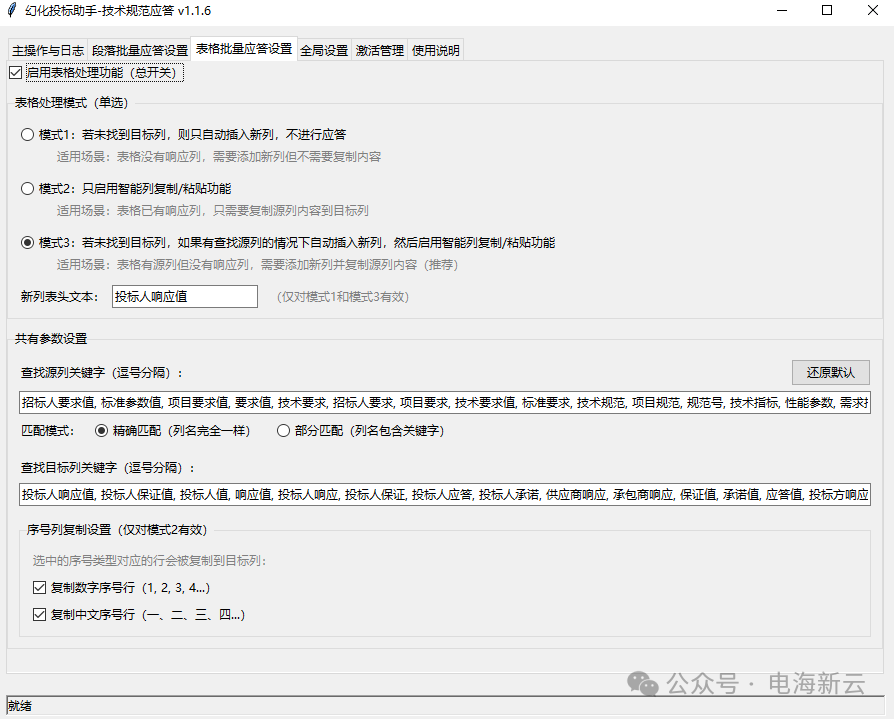The height and width of the screenshot is (719, 894).
Task: Toggle the 启用表格处理功能 master switch
Action: pos(15,72)
